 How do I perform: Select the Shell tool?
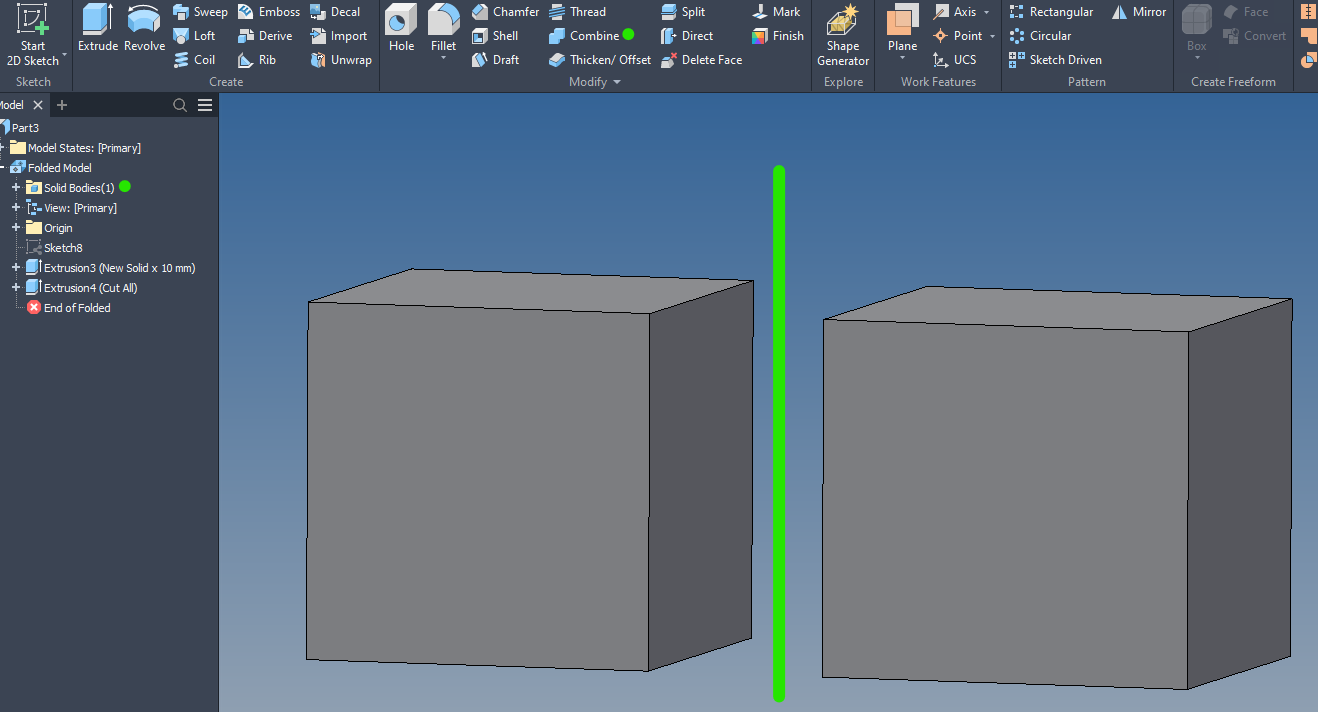point(495,36)
